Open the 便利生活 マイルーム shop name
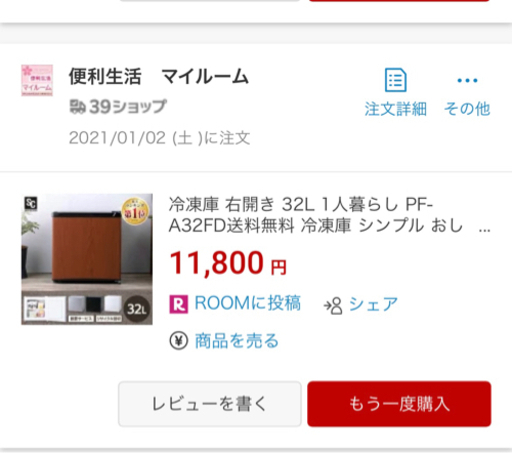 click(159, 76)
